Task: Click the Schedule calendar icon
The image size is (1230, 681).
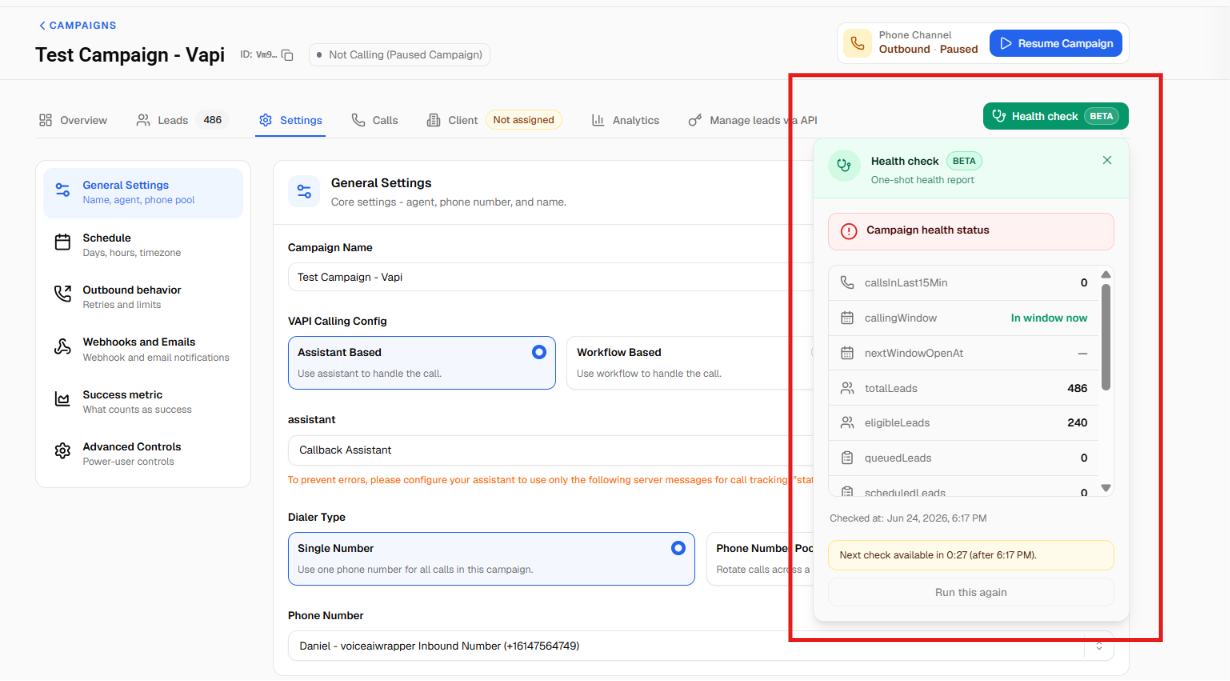Action: coord(63,242)
